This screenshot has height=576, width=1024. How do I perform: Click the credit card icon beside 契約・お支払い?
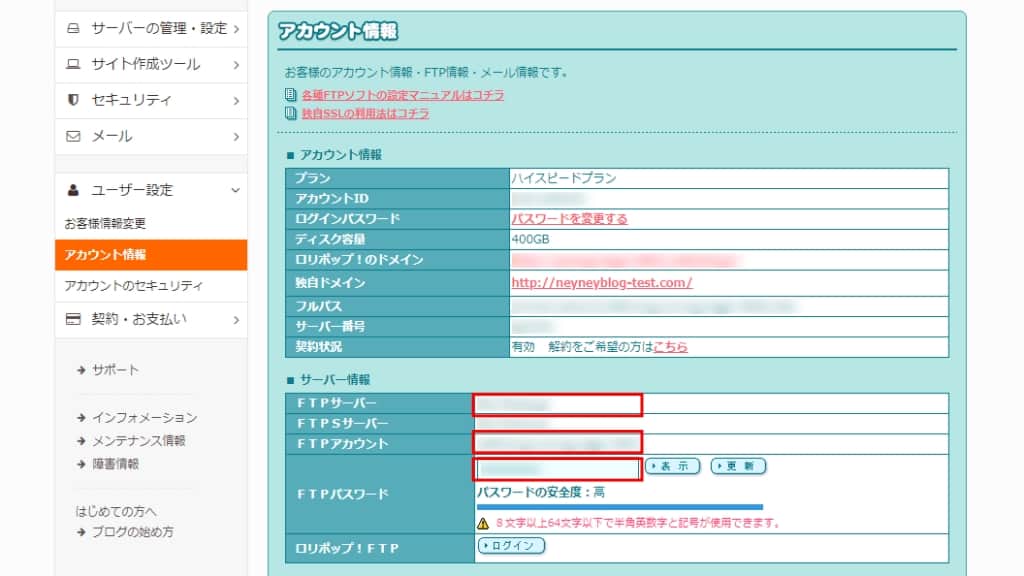point(73,319)
